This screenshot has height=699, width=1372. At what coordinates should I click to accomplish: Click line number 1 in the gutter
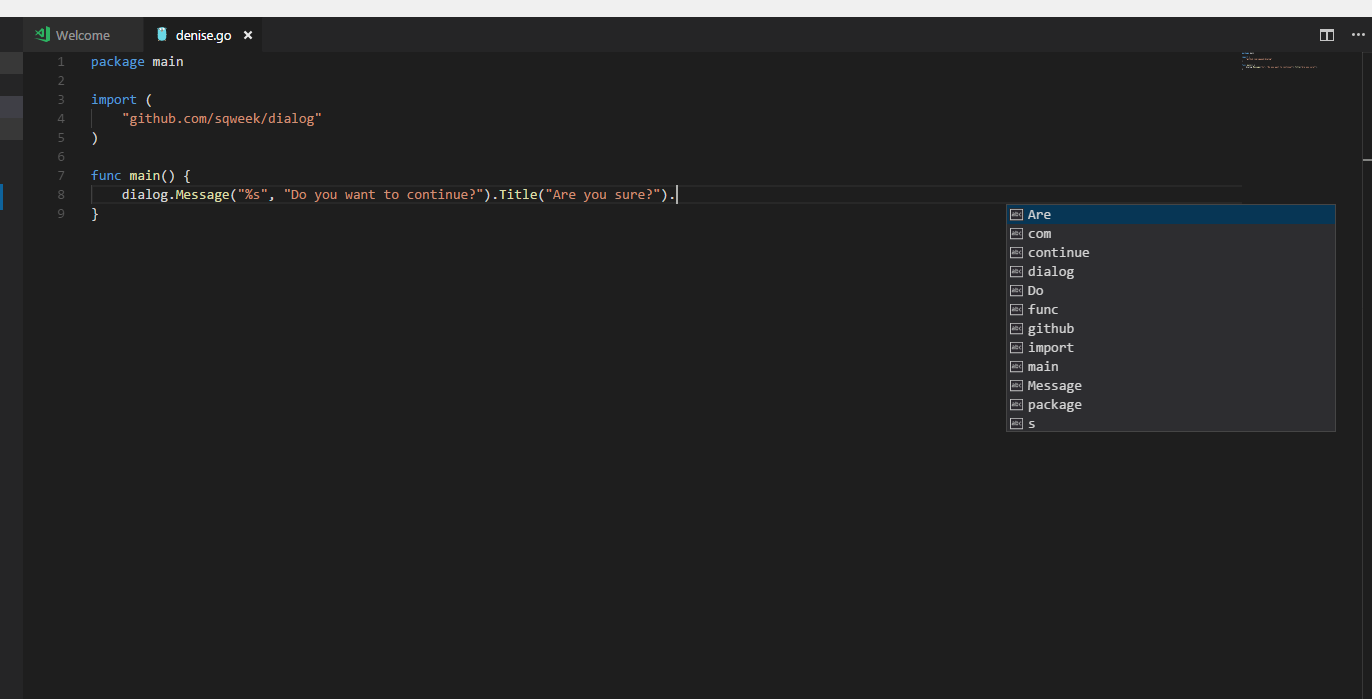tap(61, 61)
